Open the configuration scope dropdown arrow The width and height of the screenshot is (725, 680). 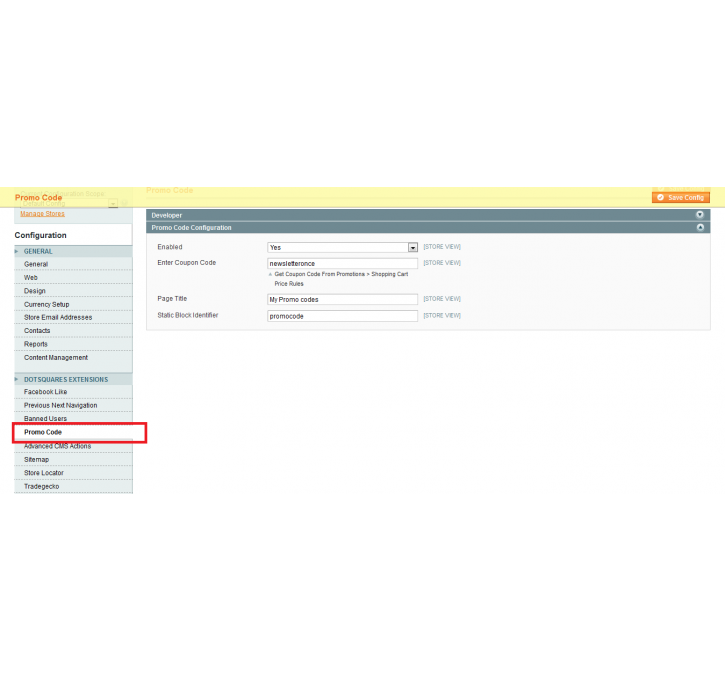pos(113,203)
